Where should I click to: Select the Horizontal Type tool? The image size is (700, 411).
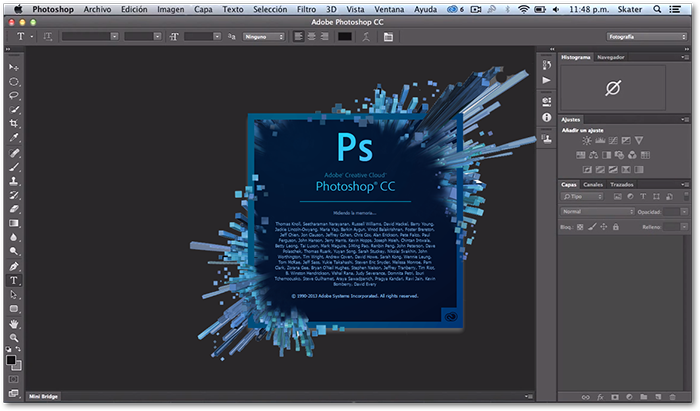click(x=14, y=280)
